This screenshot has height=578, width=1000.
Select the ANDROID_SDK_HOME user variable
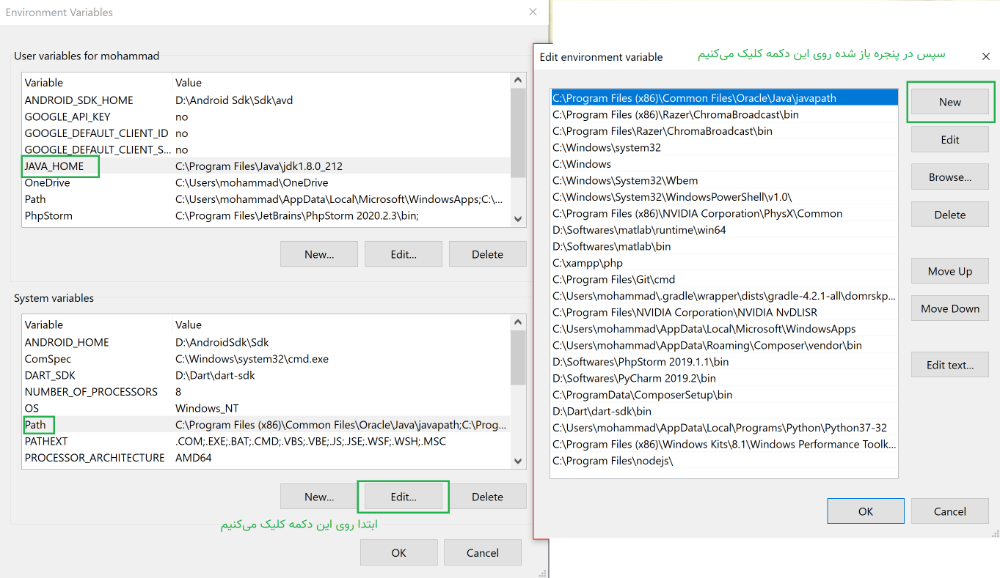click(x=266, y=100)
